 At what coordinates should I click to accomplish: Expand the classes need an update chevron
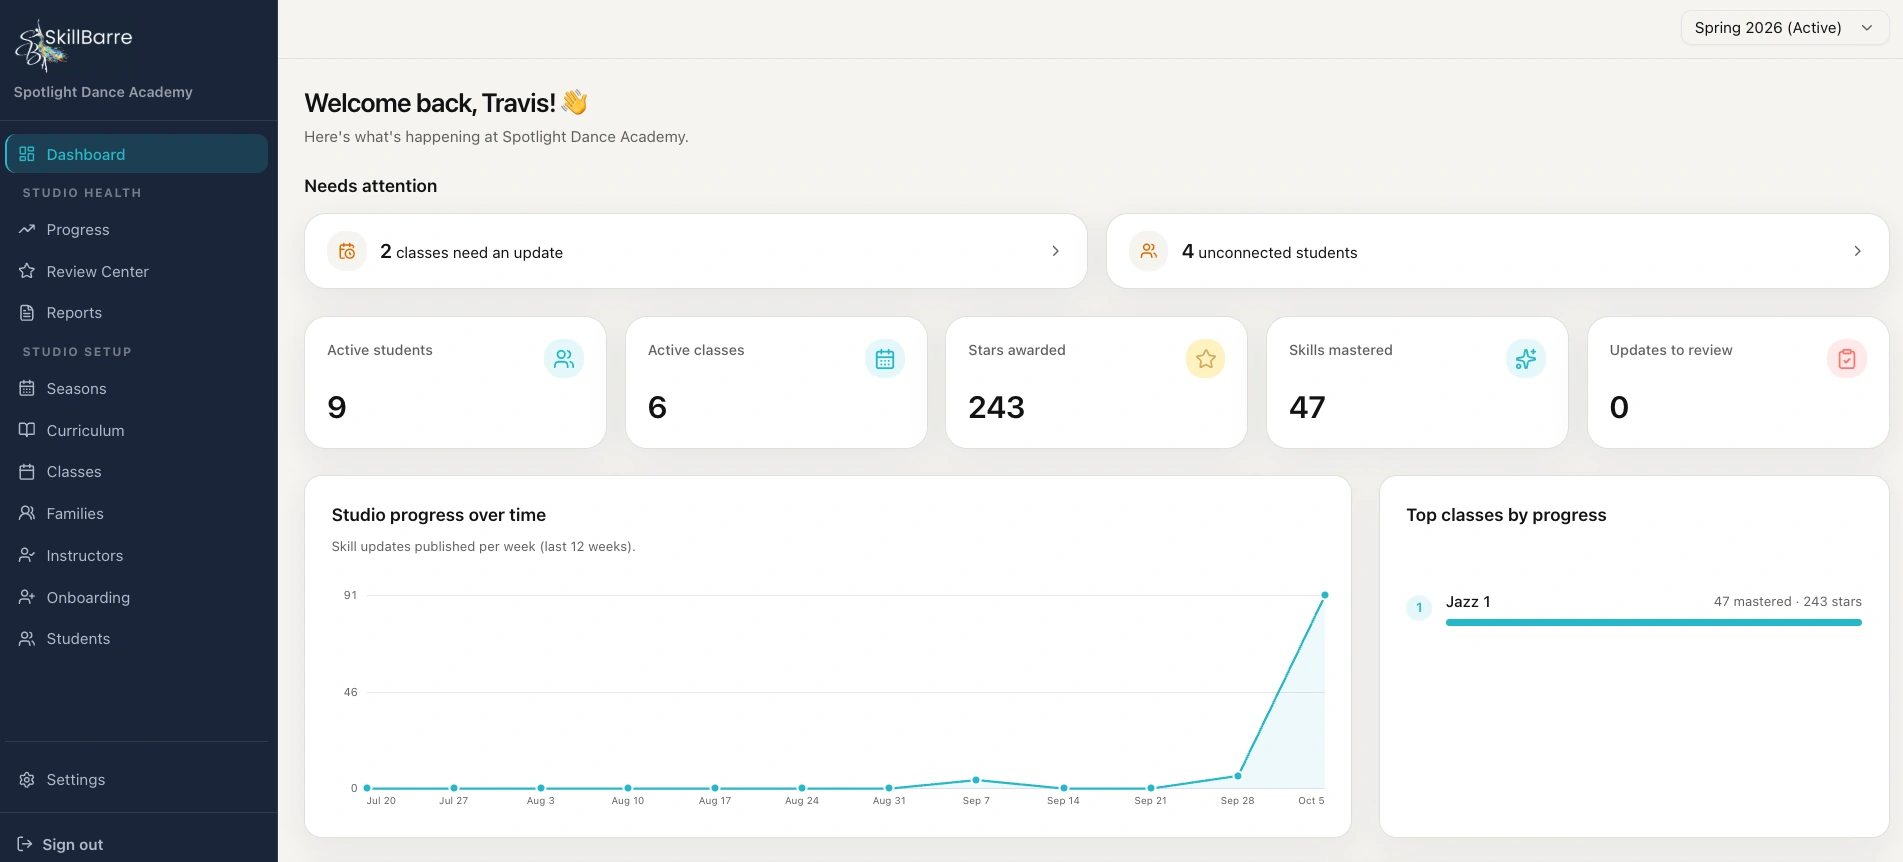coord(1056,251)
